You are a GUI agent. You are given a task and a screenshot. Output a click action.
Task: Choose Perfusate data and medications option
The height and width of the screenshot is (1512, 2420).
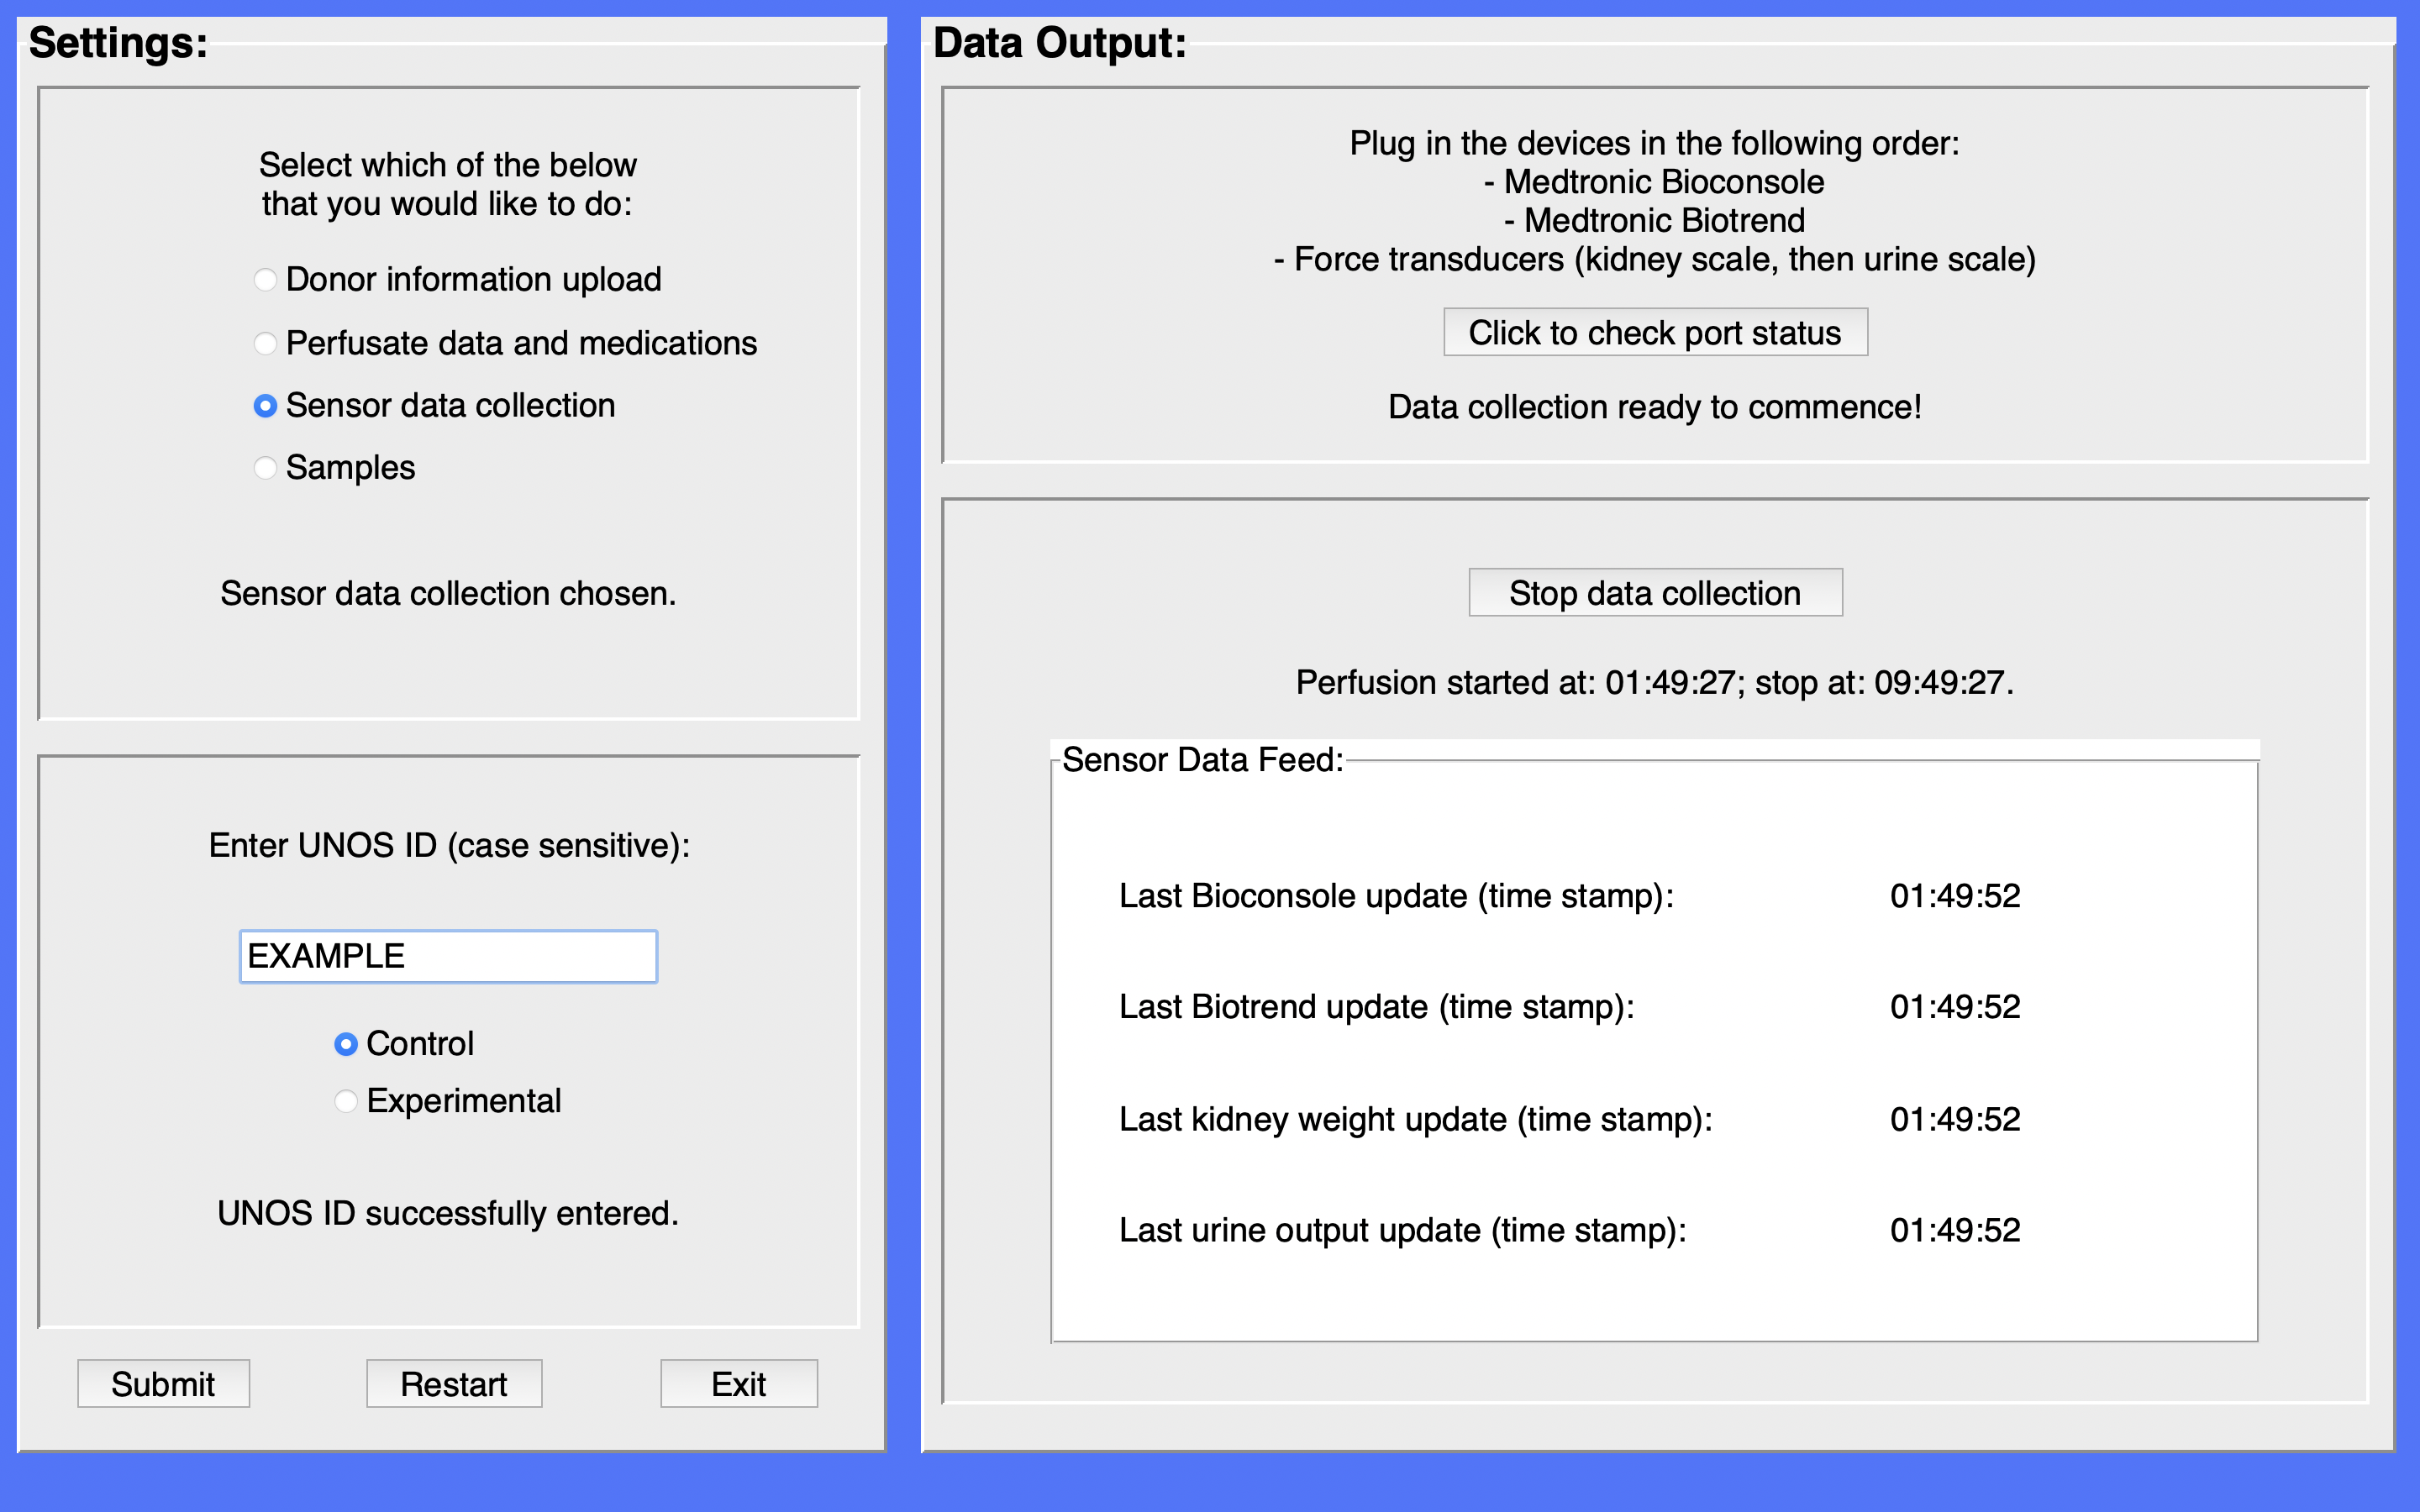(505, 343)
